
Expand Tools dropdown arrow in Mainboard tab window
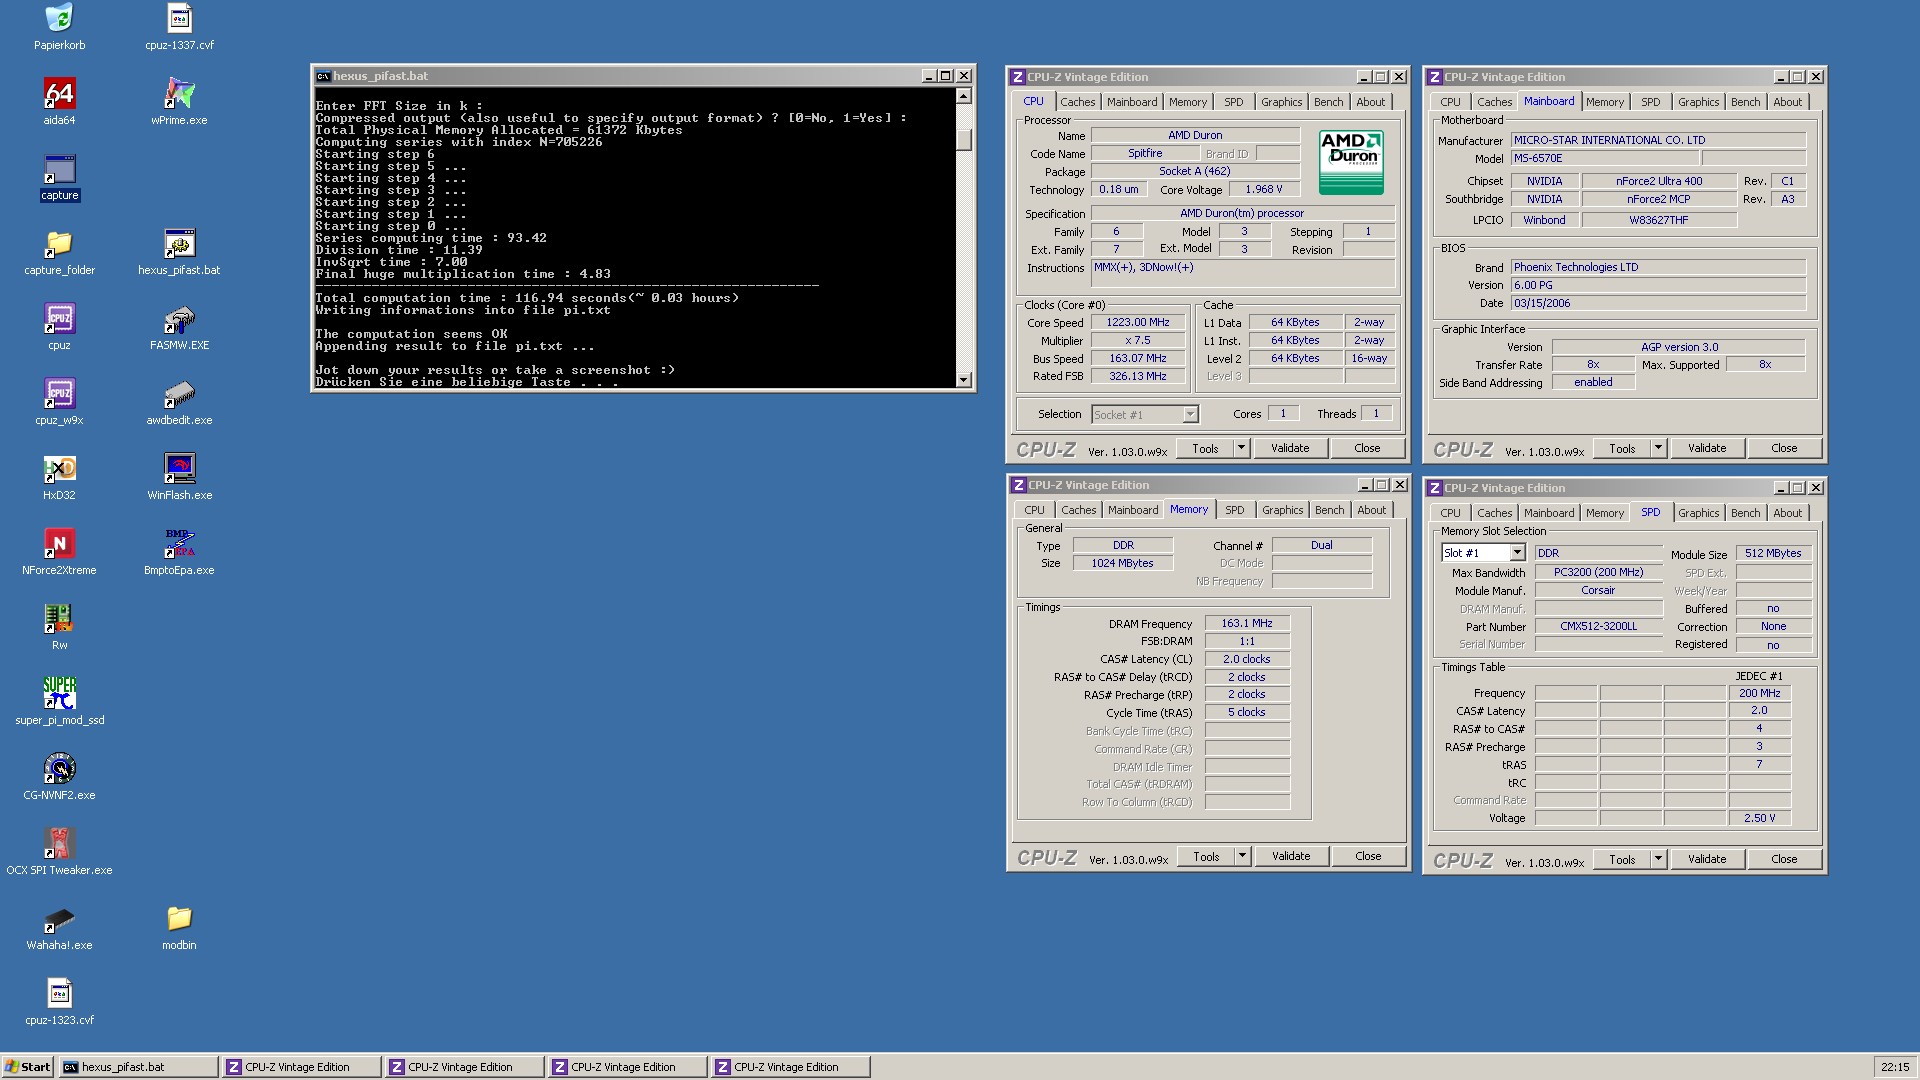[1658, 448]
